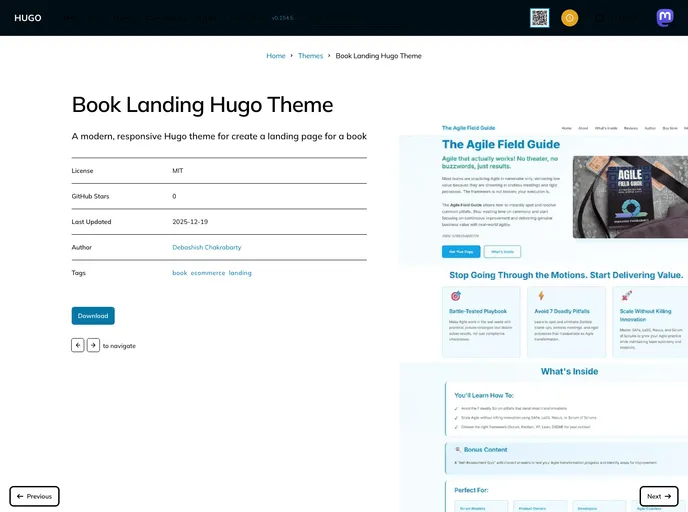The height and width of the screenshot is (512, 688).
Task: Click the 'Last Updated' row label
Action: tap(91, 222)
